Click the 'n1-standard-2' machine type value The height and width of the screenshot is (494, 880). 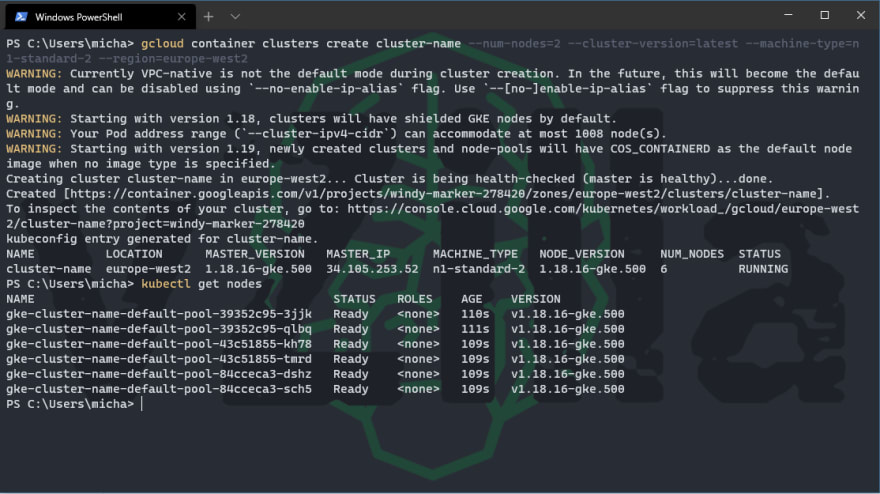tap(479, 269)
